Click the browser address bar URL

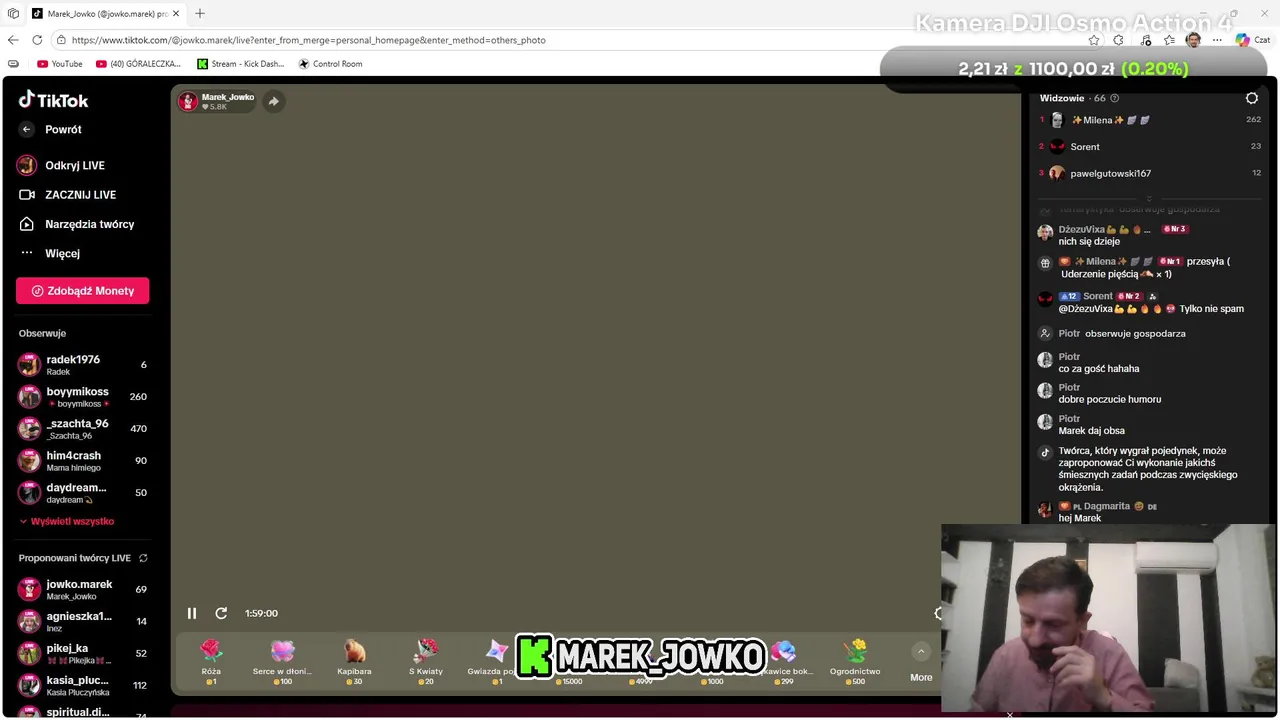tap(308, 40)
